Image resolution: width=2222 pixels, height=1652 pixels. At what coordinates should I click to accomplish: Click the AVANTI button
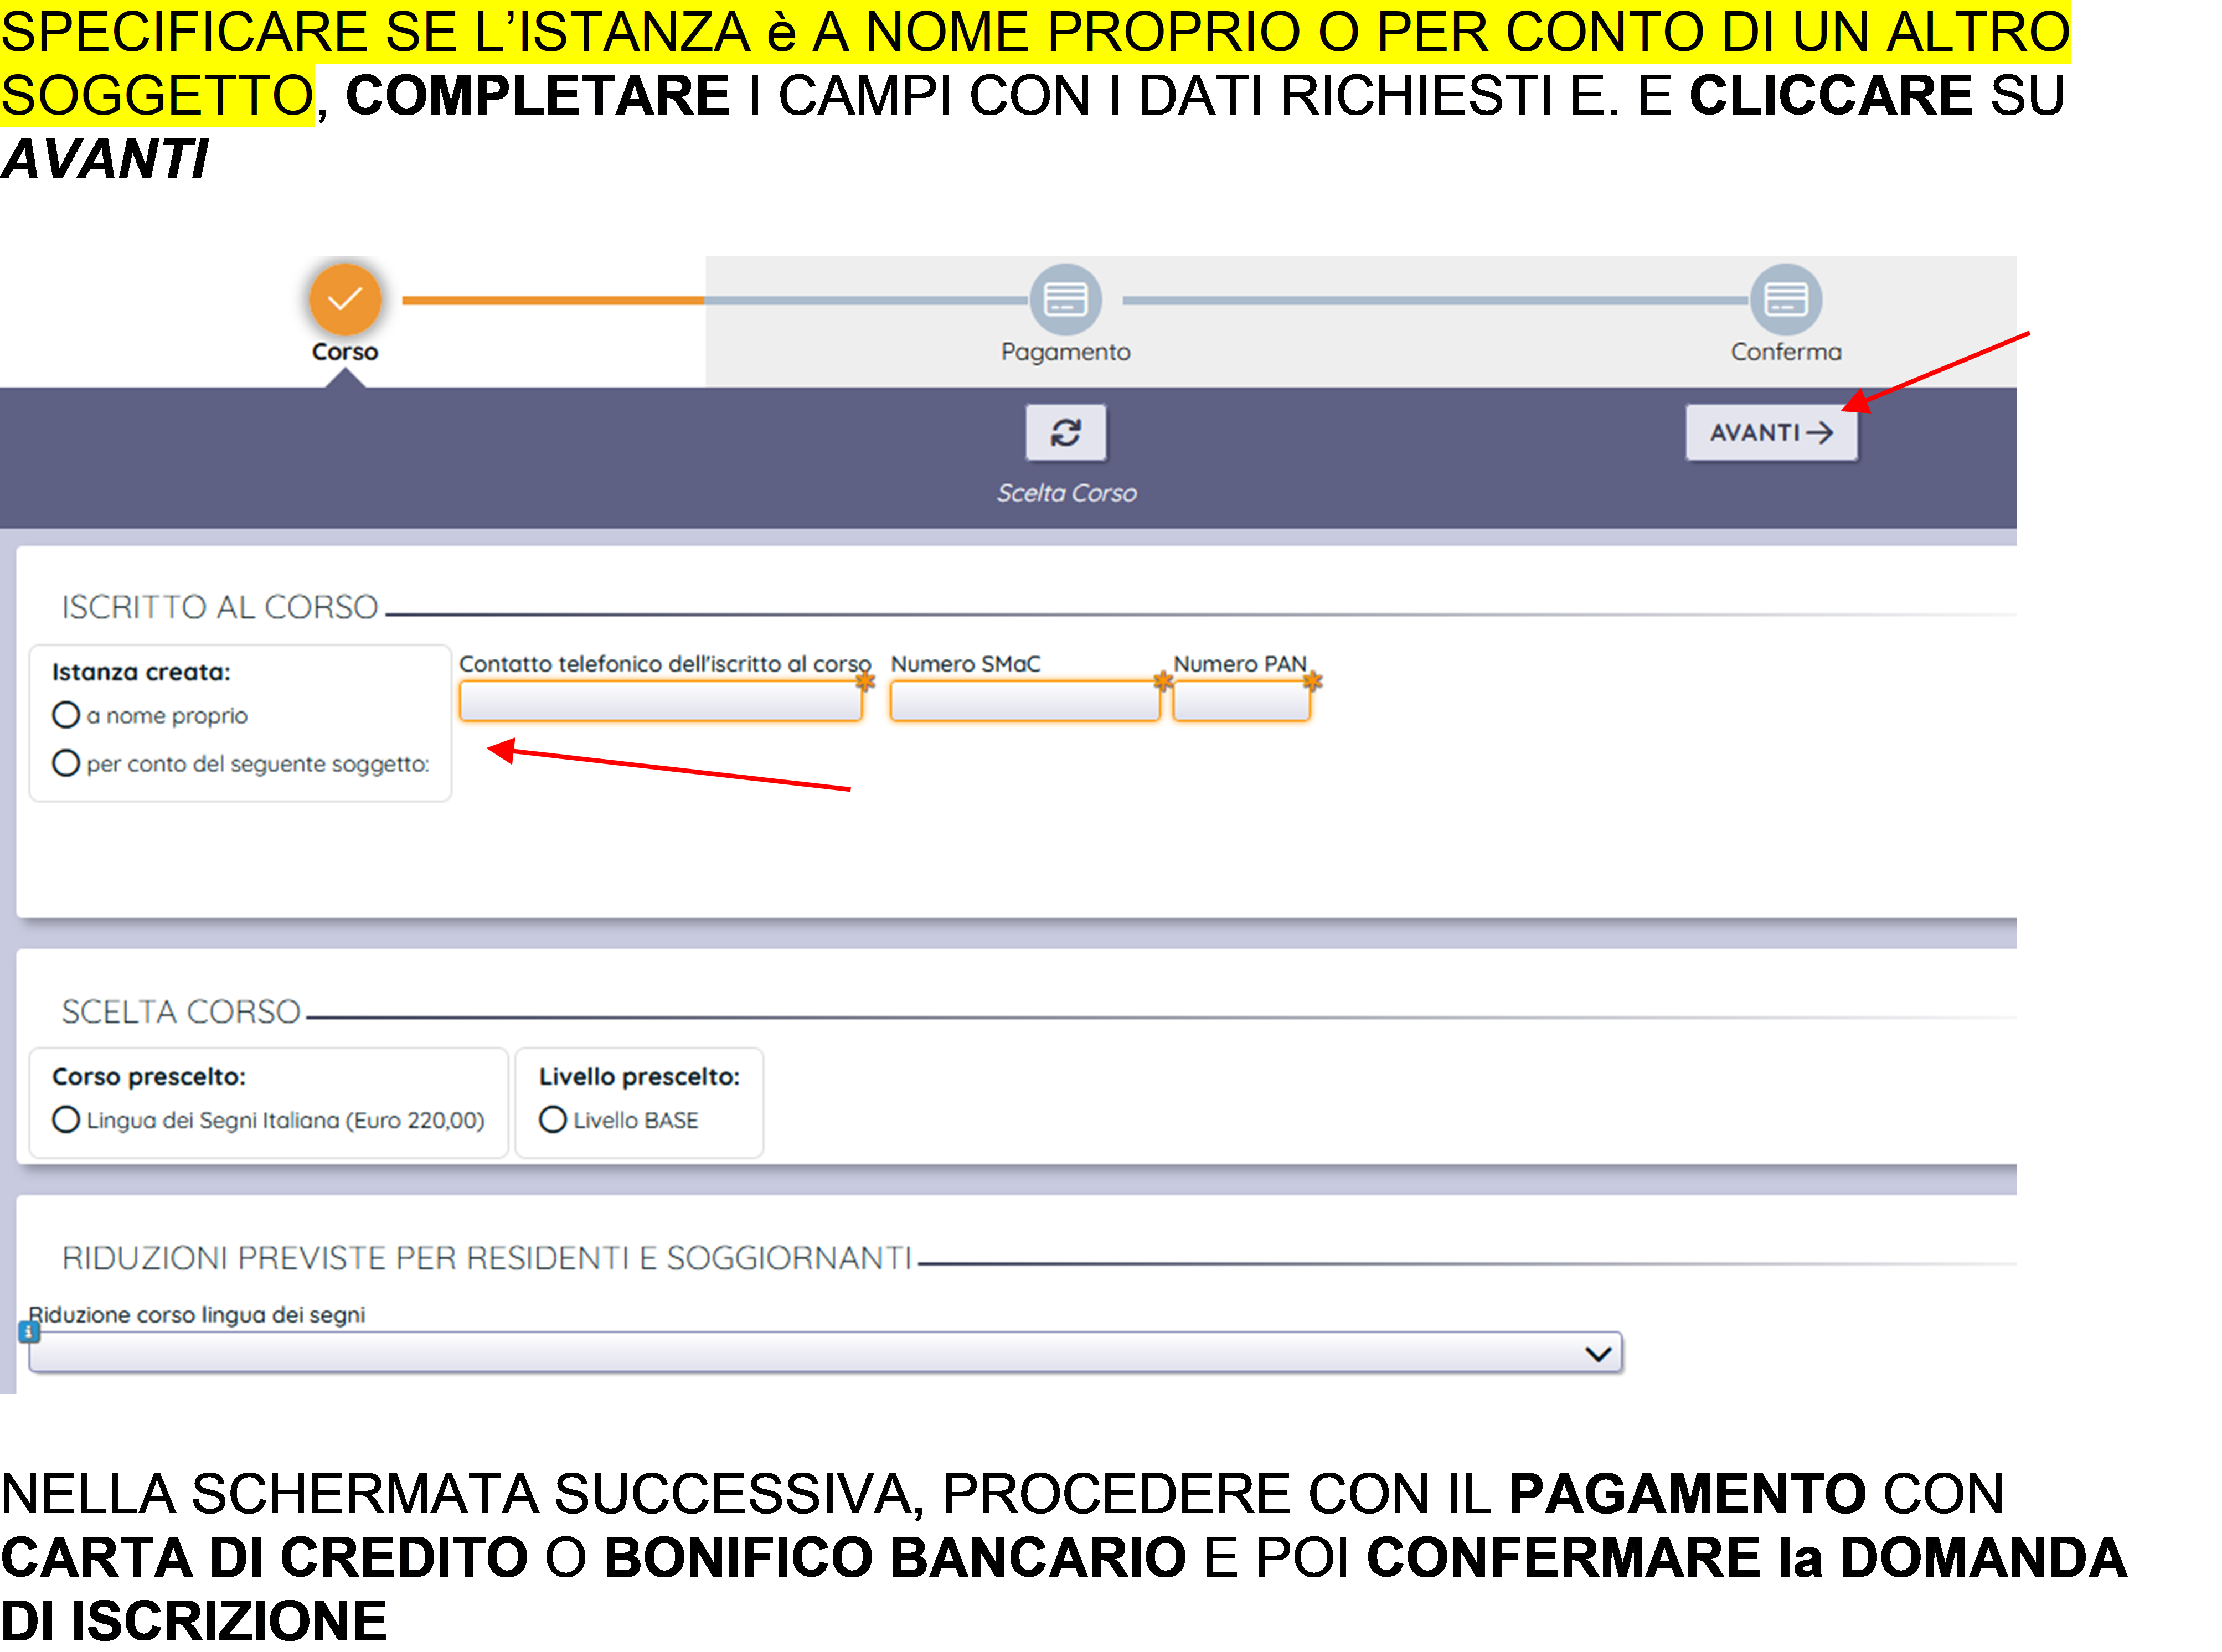coord(1771,433)
